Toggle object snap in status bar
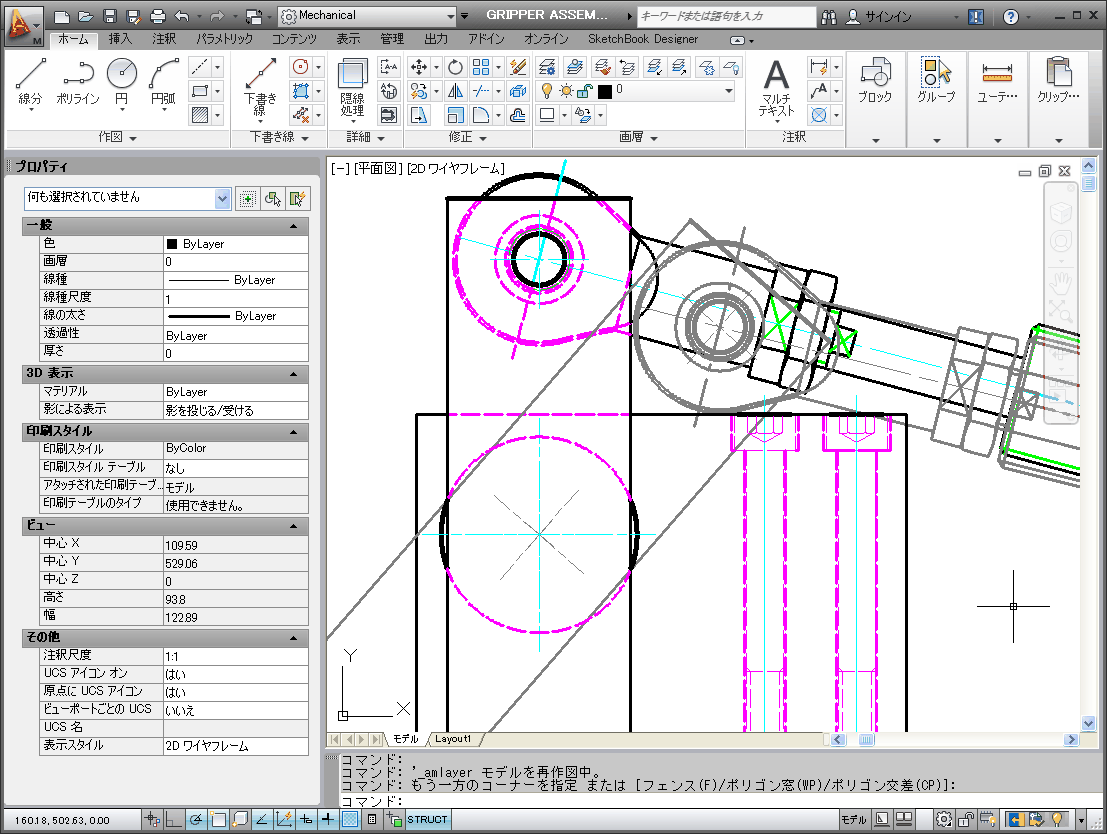 [x=218, y=819]
